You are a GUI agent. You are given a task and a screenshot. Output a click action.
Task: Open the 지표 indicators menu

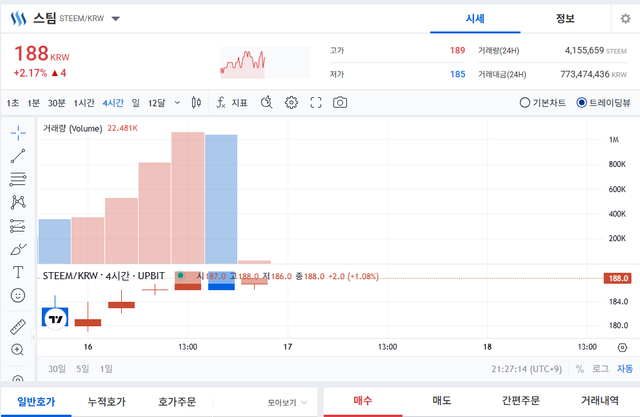(232, 102)
